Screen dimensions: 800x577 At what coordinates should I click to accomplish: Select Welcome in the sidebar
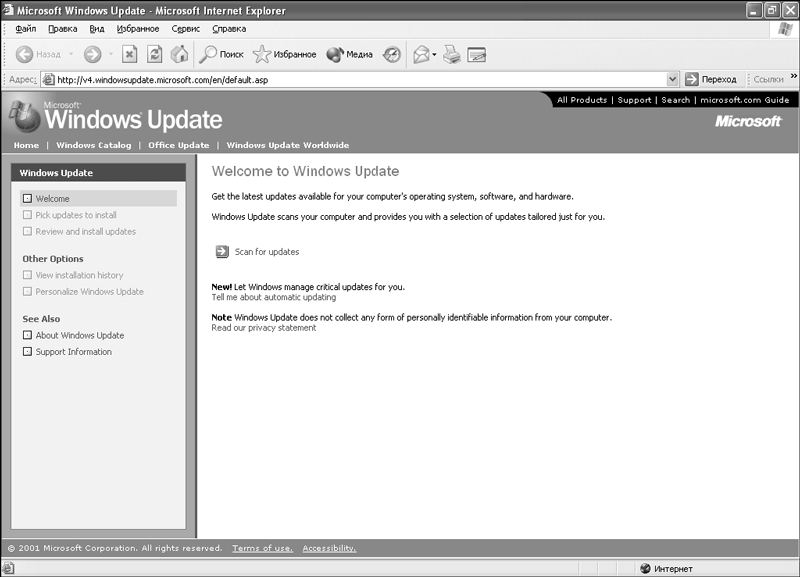click(98, 198)
